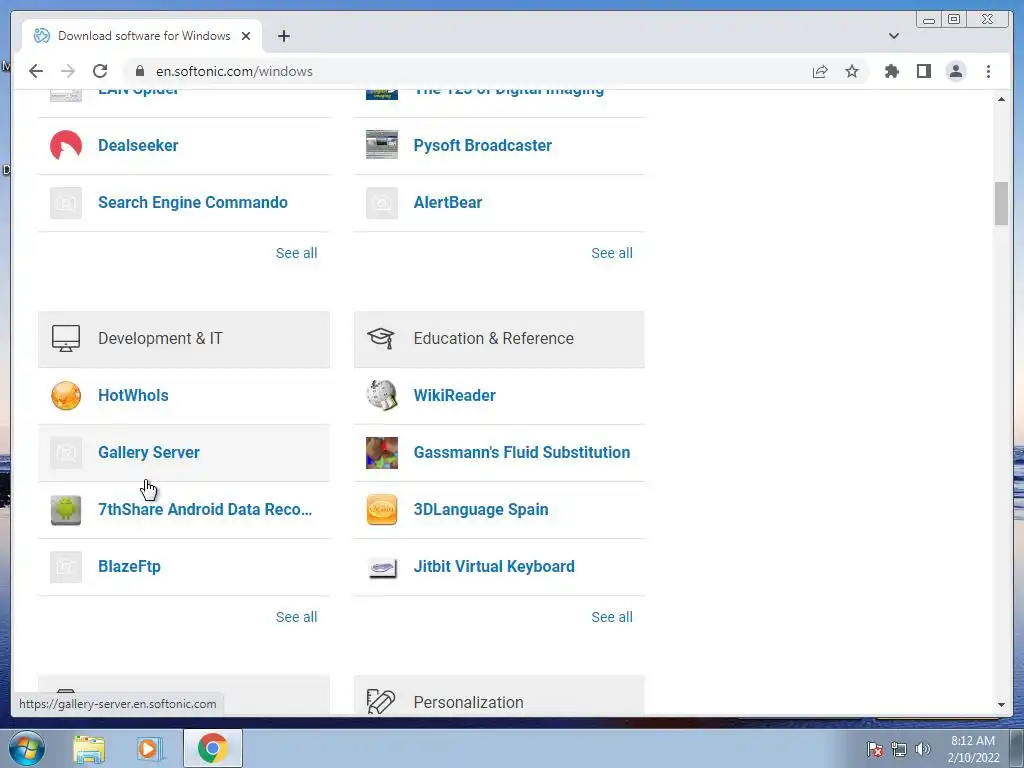The width and height of the screenshot is (1024, 768).
Task: Click See all below AlertBear
Action: coord(612,253)
